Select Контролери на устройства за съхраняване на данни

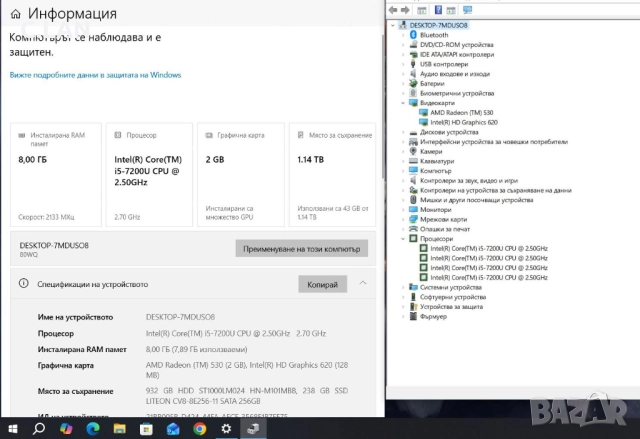point(496,191)
